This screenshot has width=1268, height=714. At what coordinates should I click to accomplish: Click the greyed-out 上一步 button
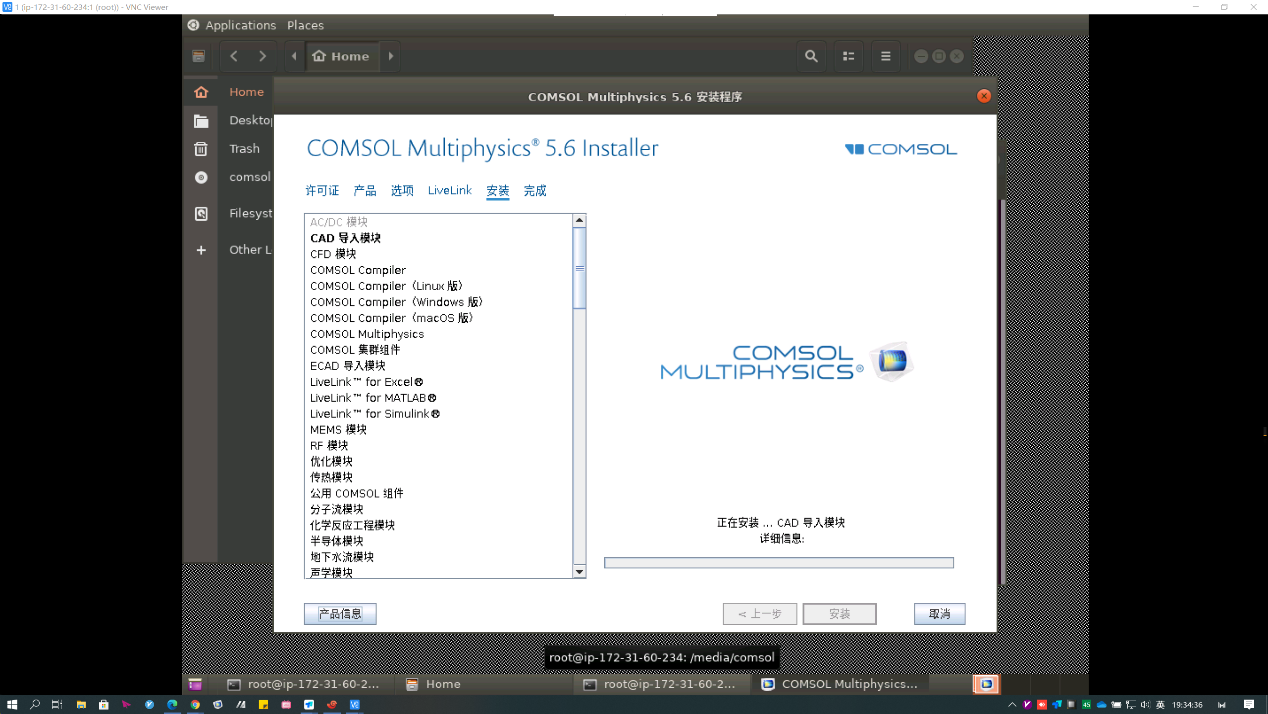pos(760,614)
